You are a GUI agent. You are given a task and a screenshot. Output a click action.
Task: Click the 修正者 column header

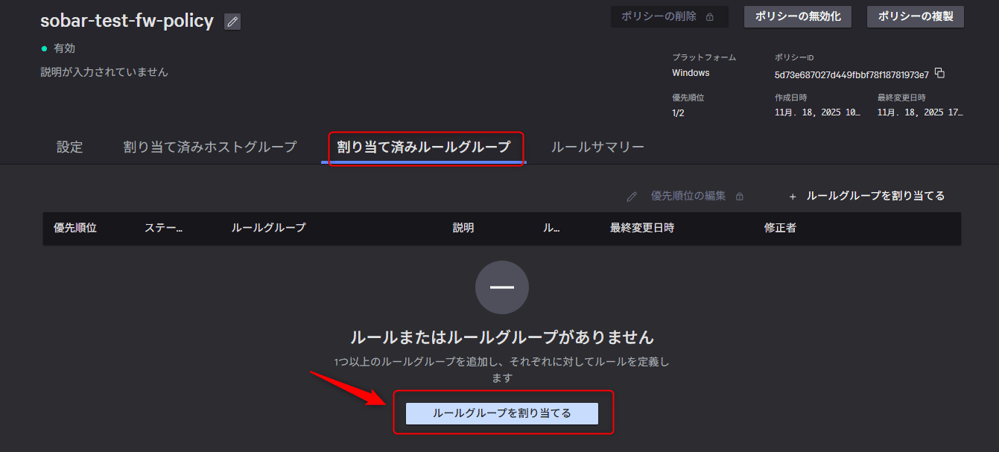(x=780, y=228)
